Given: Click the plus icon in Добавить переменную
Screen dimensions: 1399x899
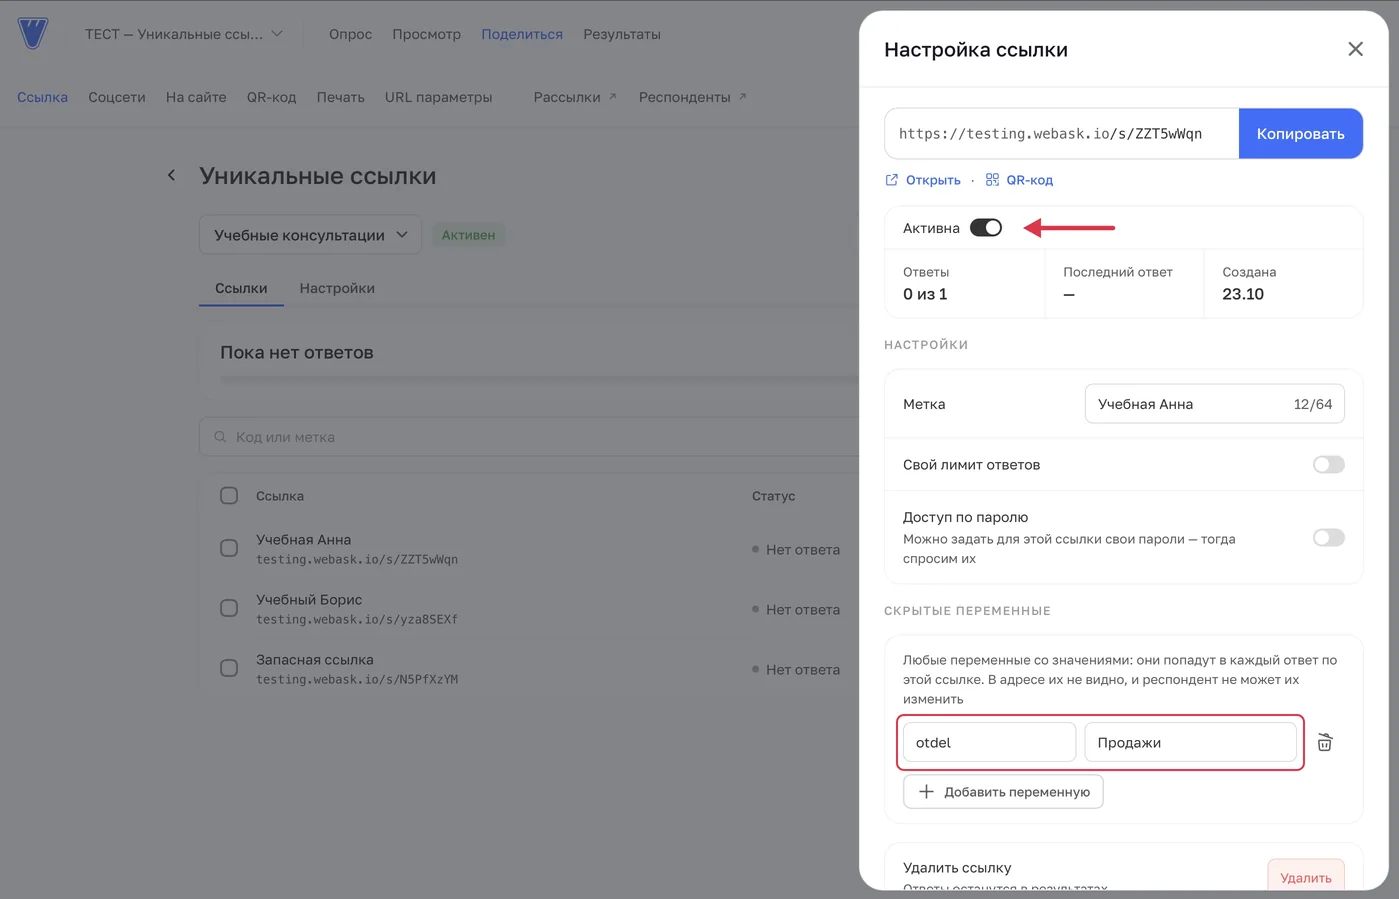Looking at the screenshot, I should pyautogui.click(x=926, y=791).
